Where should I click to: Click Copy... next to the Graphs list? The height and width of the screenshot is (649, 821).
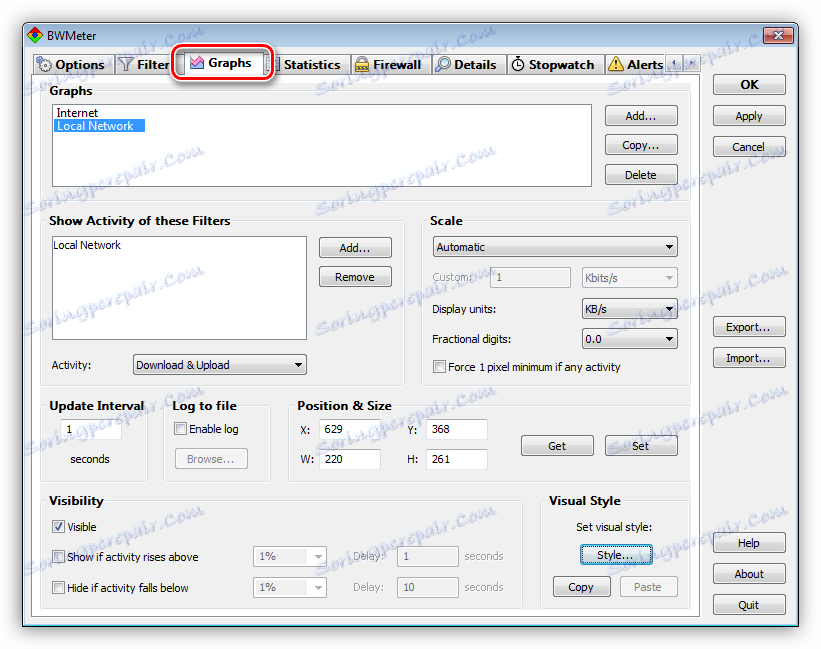click(x=641, y=145)
